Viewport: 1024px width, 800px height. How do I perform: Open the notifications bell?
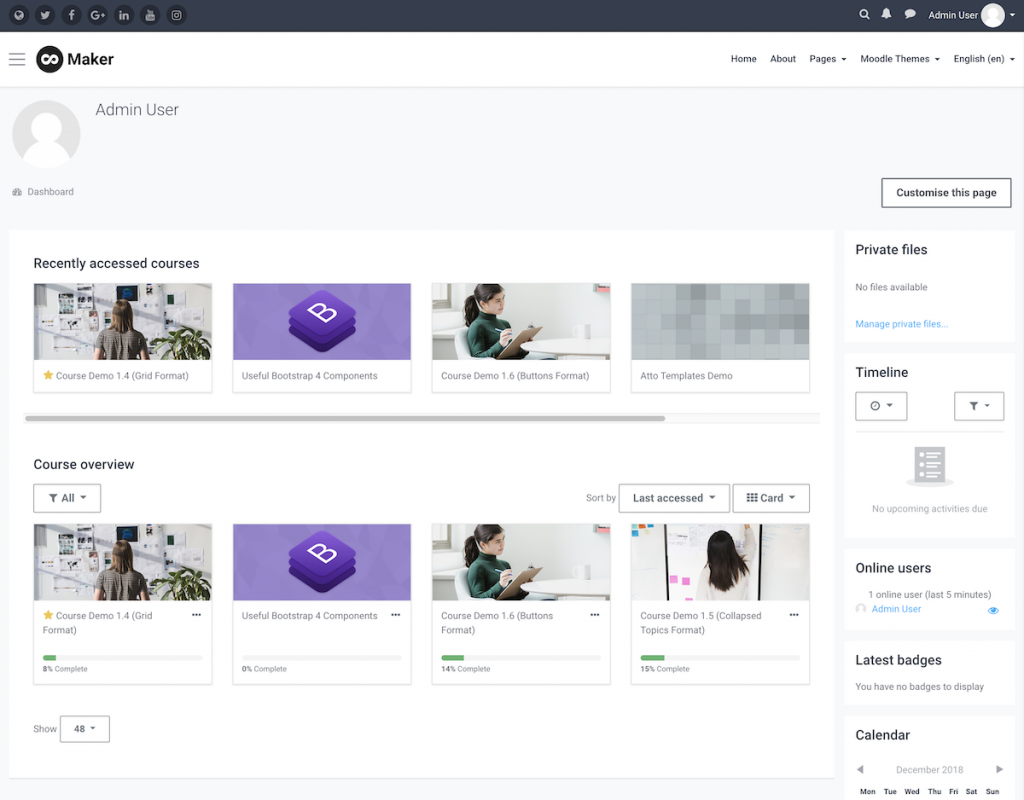click(886, 14)
